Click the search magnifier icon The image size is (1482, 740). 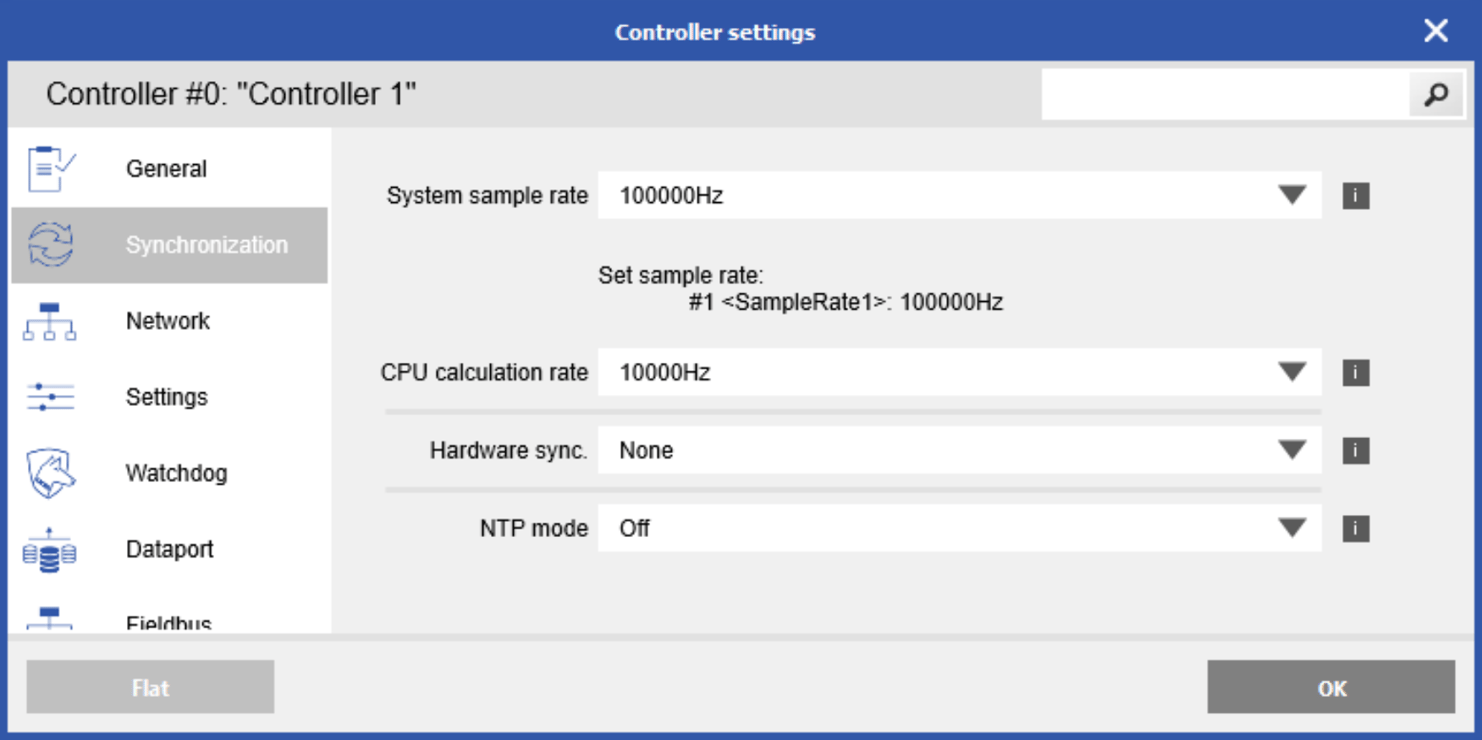(x=1437, y=93)
